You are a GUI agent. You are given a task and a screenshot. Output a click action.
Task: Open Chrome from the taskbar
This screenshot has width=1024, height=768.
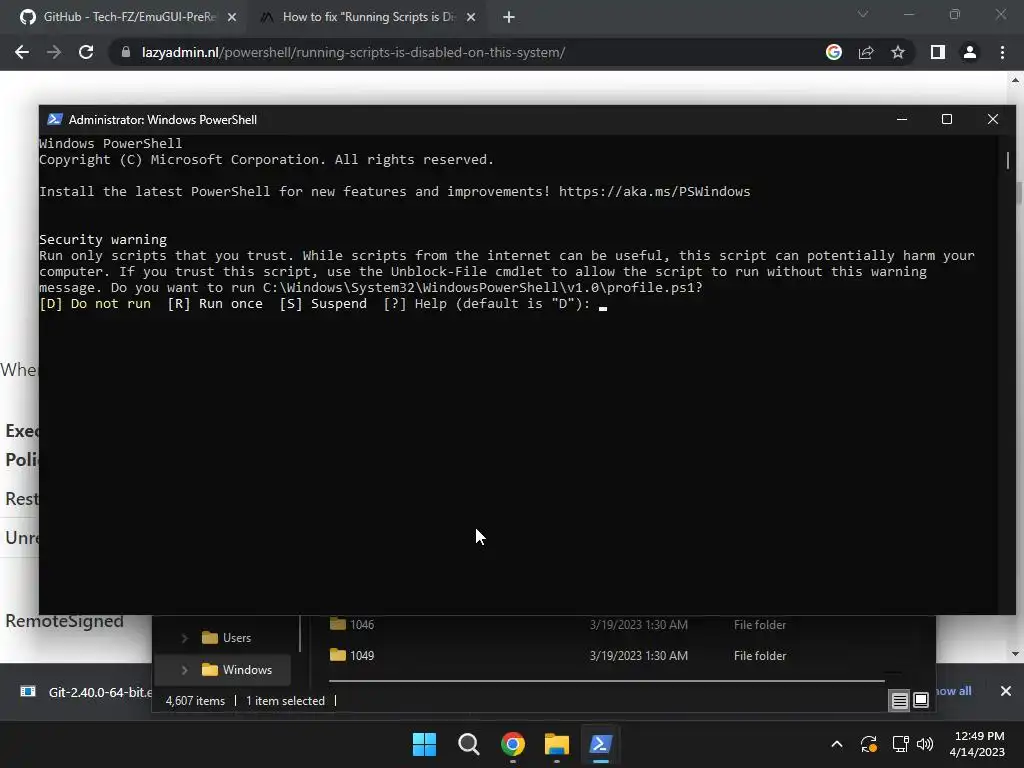coord(513,744)
